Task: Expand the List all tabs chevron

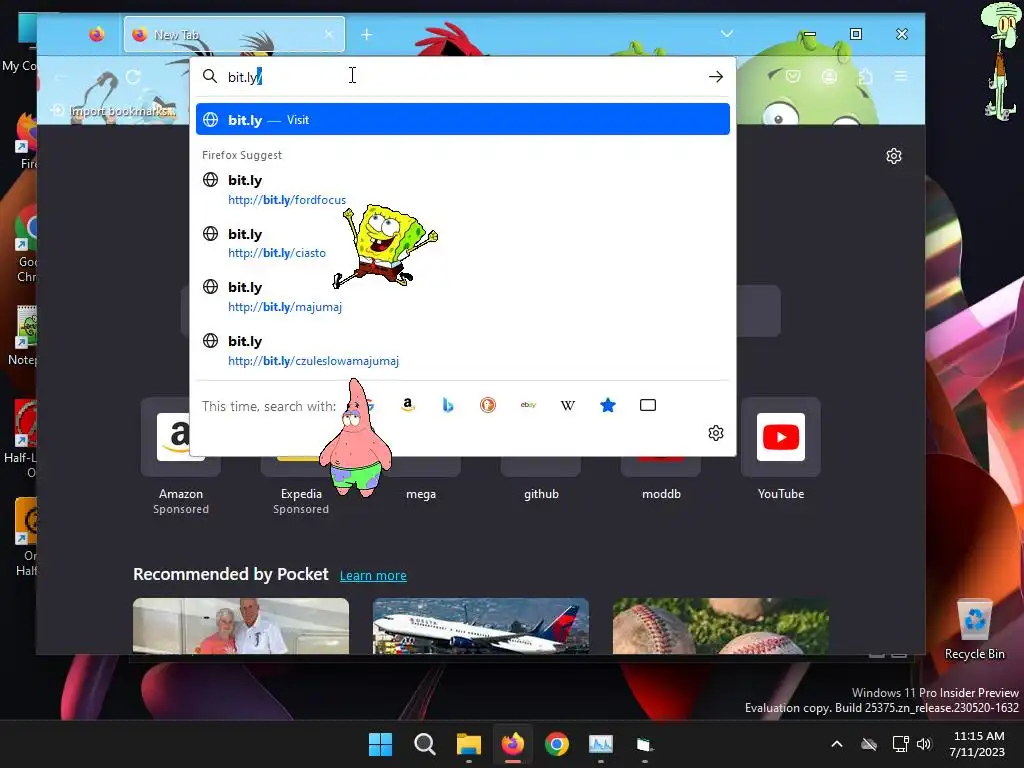Action: tap(726, 34)
